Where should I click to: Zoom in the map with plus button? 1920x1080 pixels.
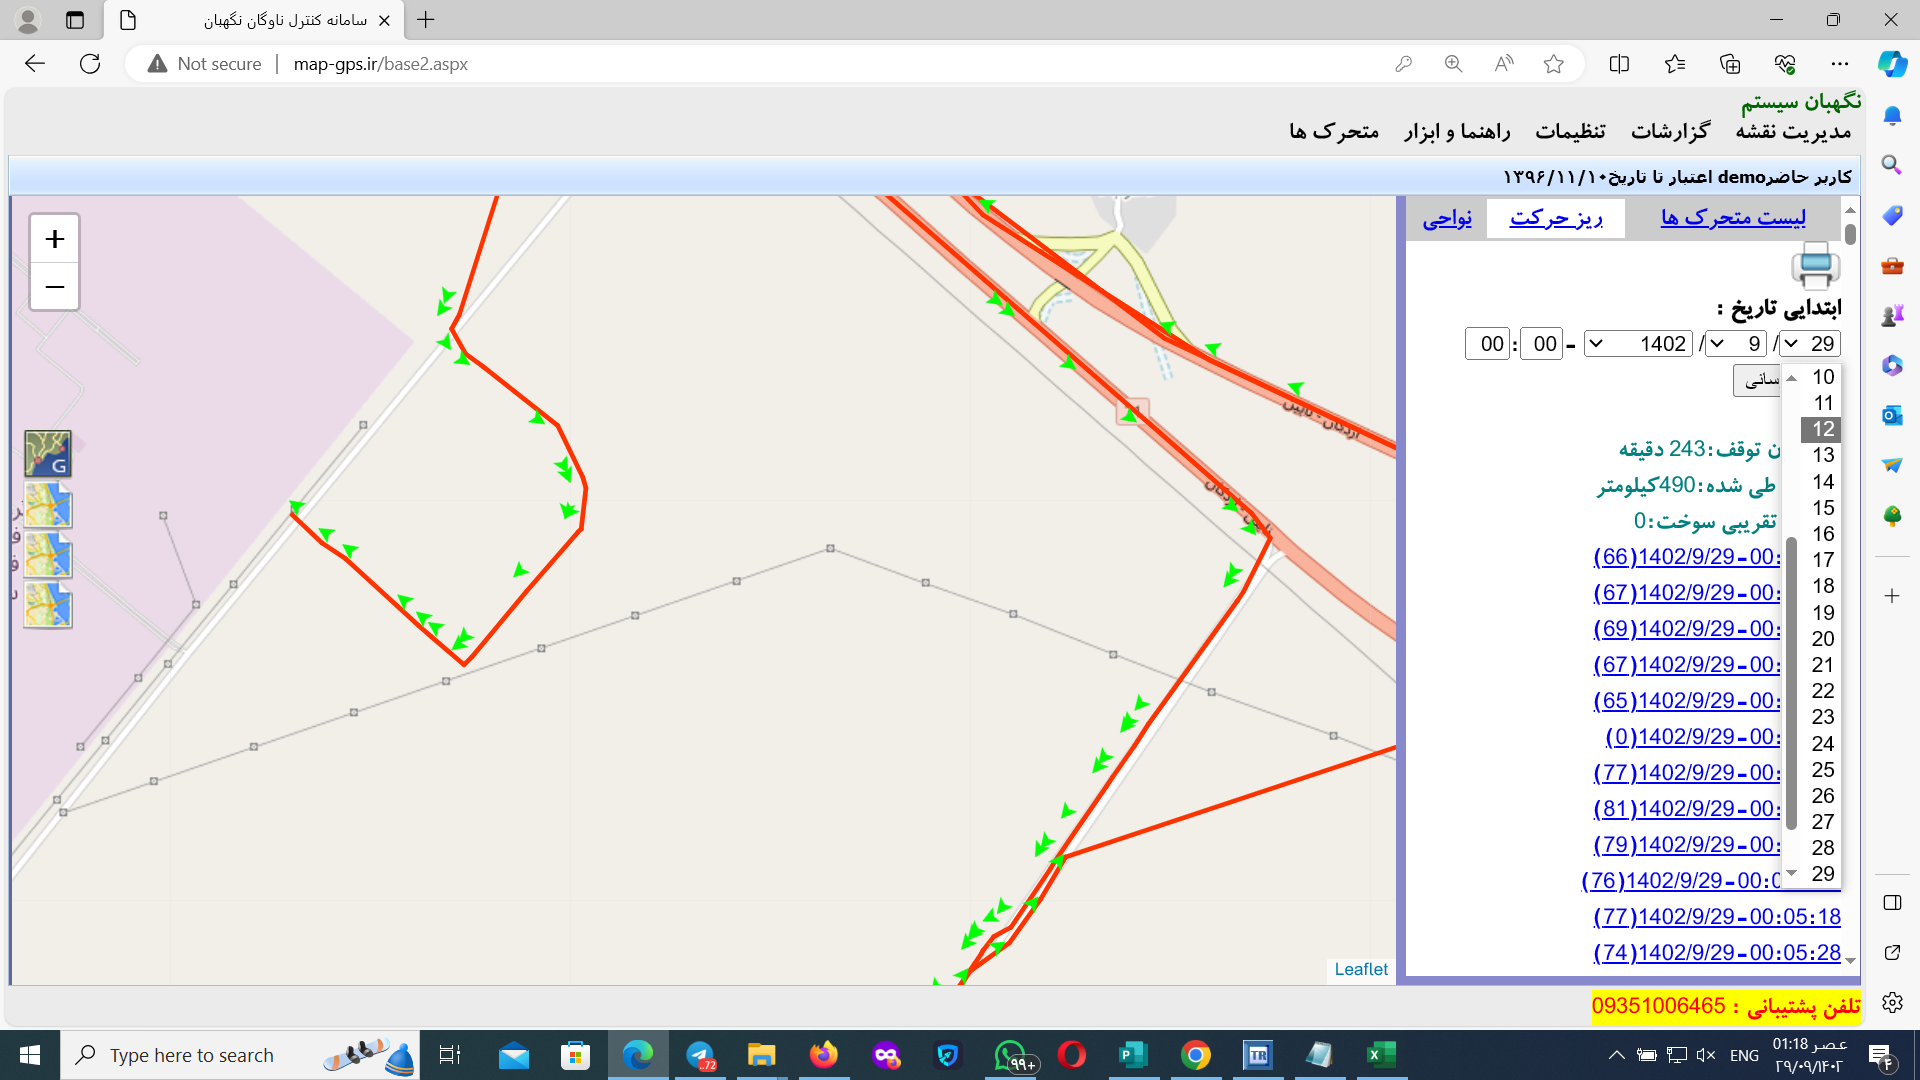pos(55,239)
